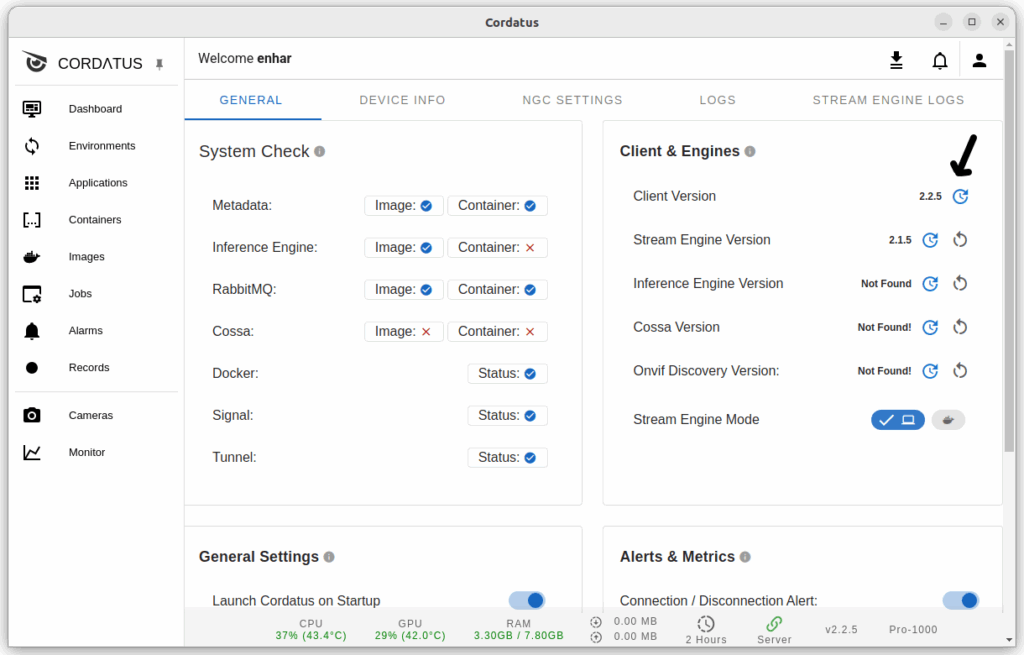Image resolution: width=1024 pixels, height=655 pixels.
Task: Click the 2 Hours clock icon in the status bar
Action: tap(706, 624)
